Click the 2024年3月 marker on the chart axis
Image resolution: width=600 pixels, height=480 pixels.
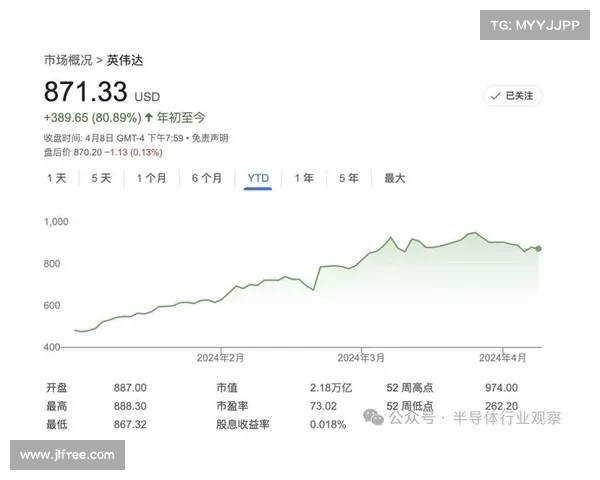pyautogui.click(x=361, y=357)
